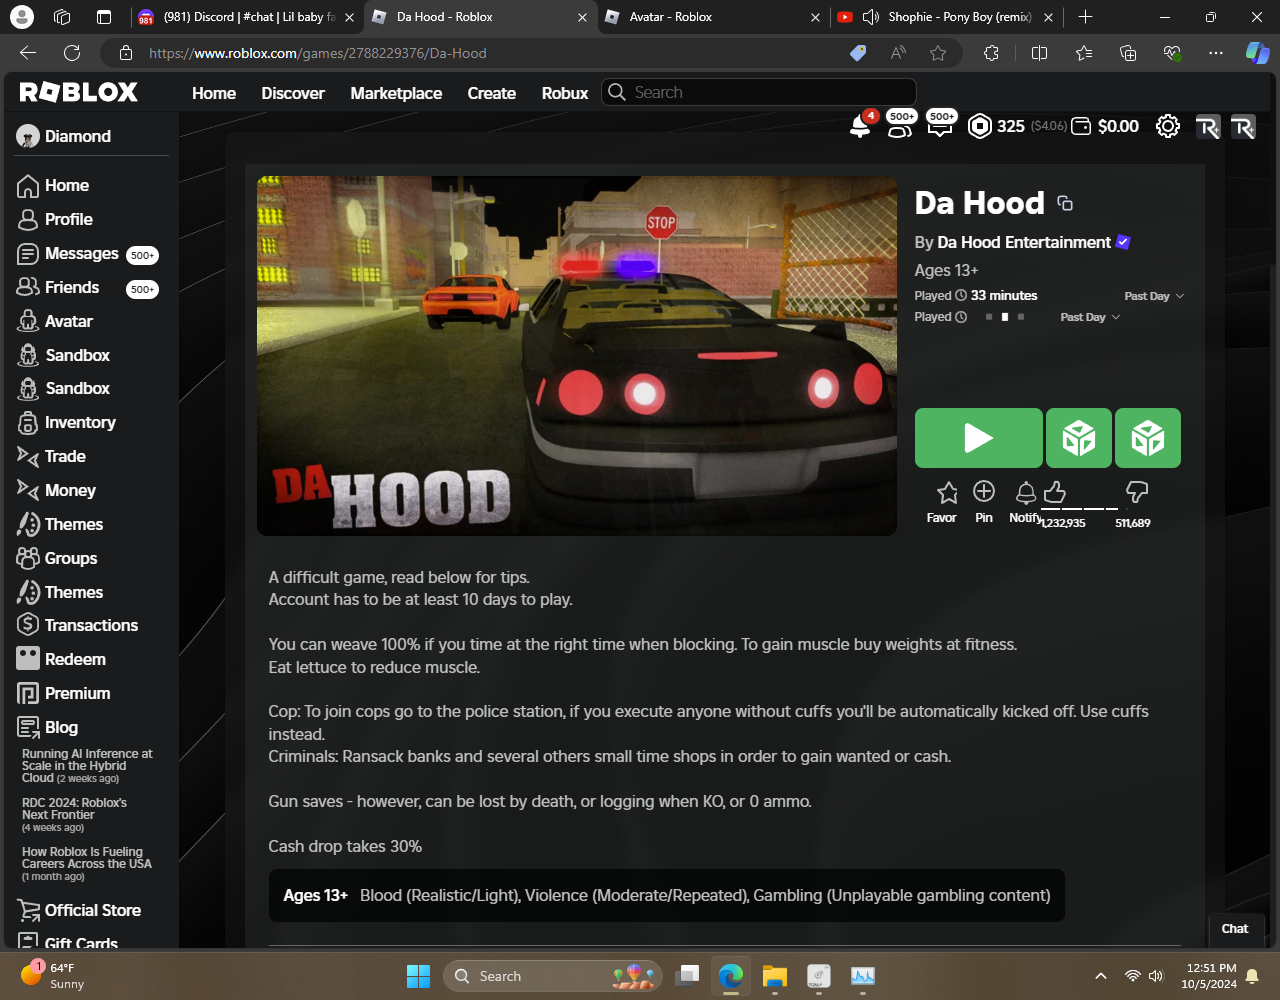Open Home in top navigation

(214, 93)
